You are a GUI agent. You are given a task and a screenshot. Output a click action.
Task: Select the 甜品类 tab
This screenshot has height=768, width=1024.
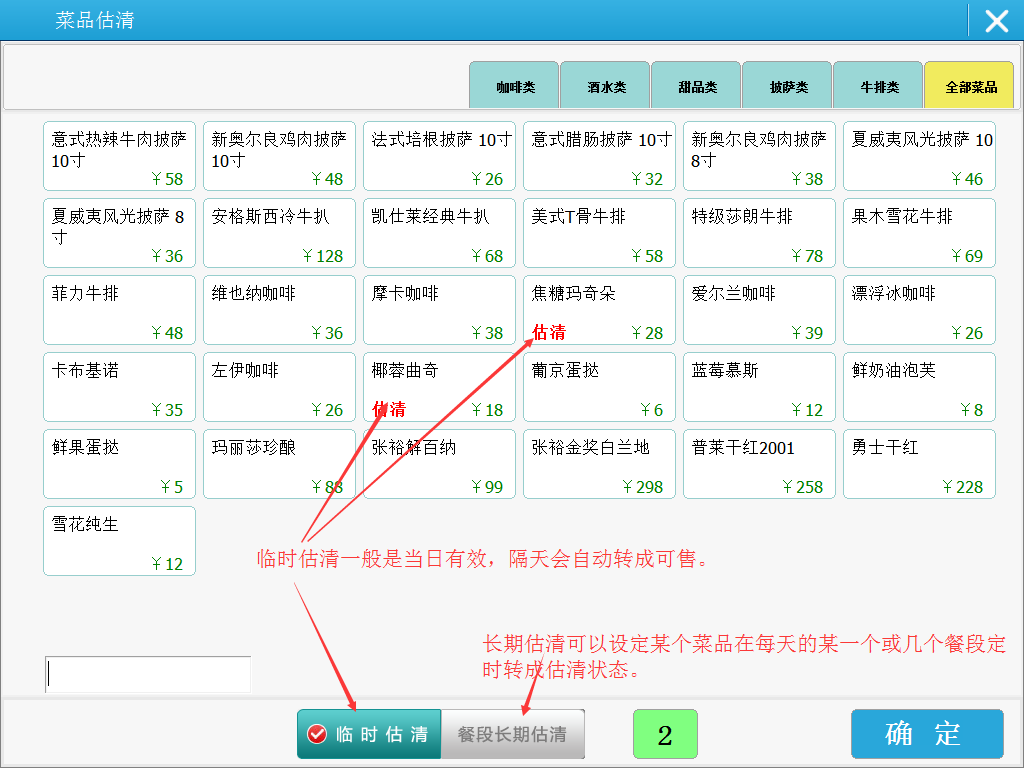click(x=696, y=86)
